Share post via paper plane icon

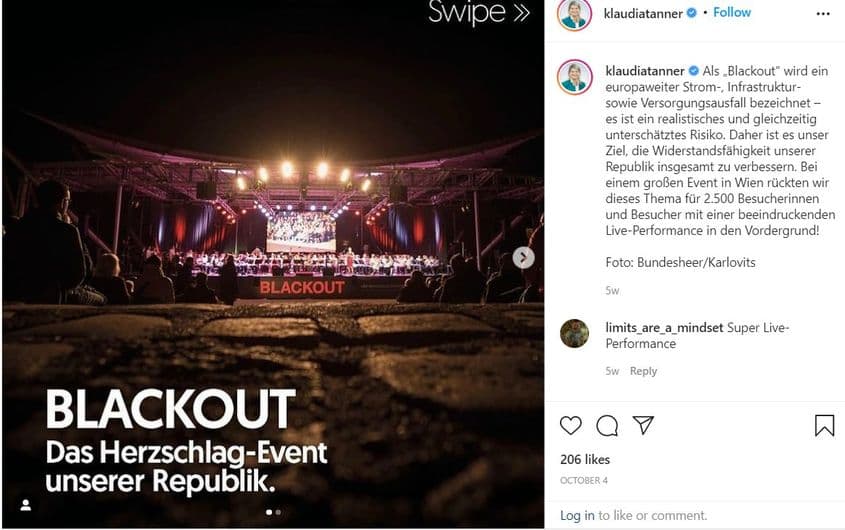coord(643,426)
